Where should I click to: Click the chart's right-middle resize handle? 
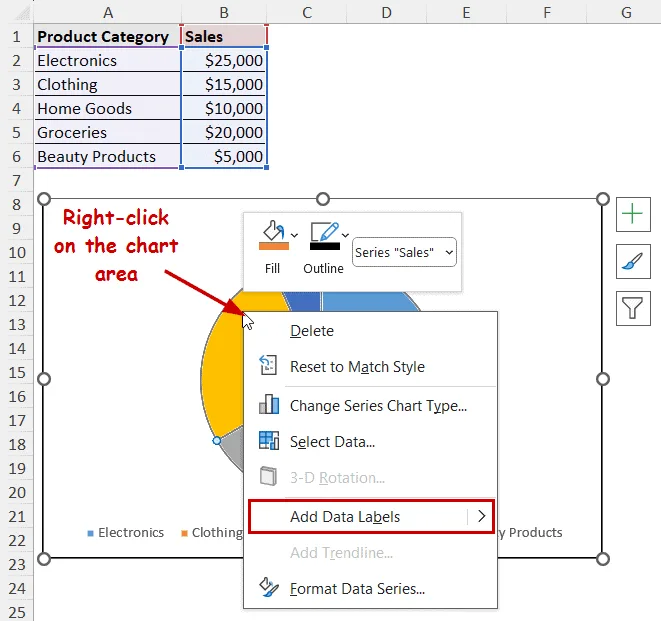pyautogui.click(x=603, y=379)
